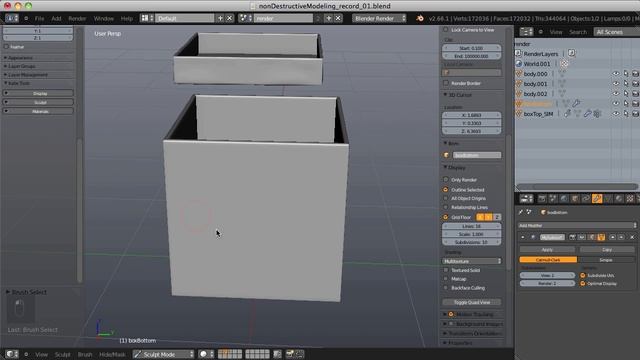
Task: Toggle Outline Selected option
Action: point(446,189)
